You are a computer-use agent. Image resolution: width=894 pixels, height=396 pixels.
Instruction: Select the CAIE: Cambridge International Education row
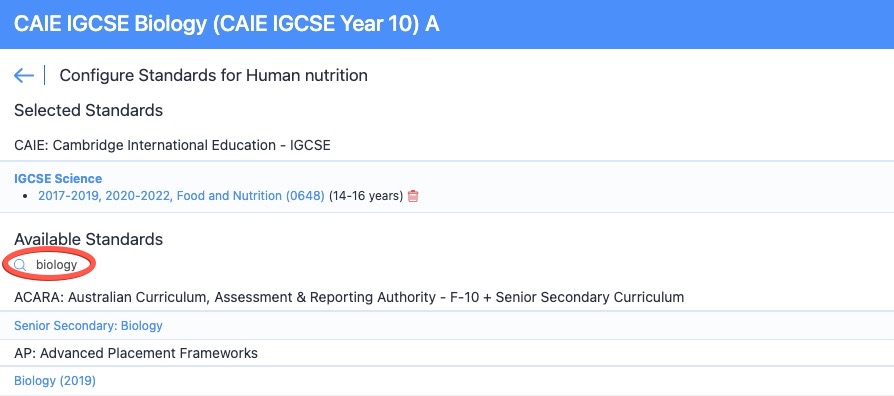447,145
